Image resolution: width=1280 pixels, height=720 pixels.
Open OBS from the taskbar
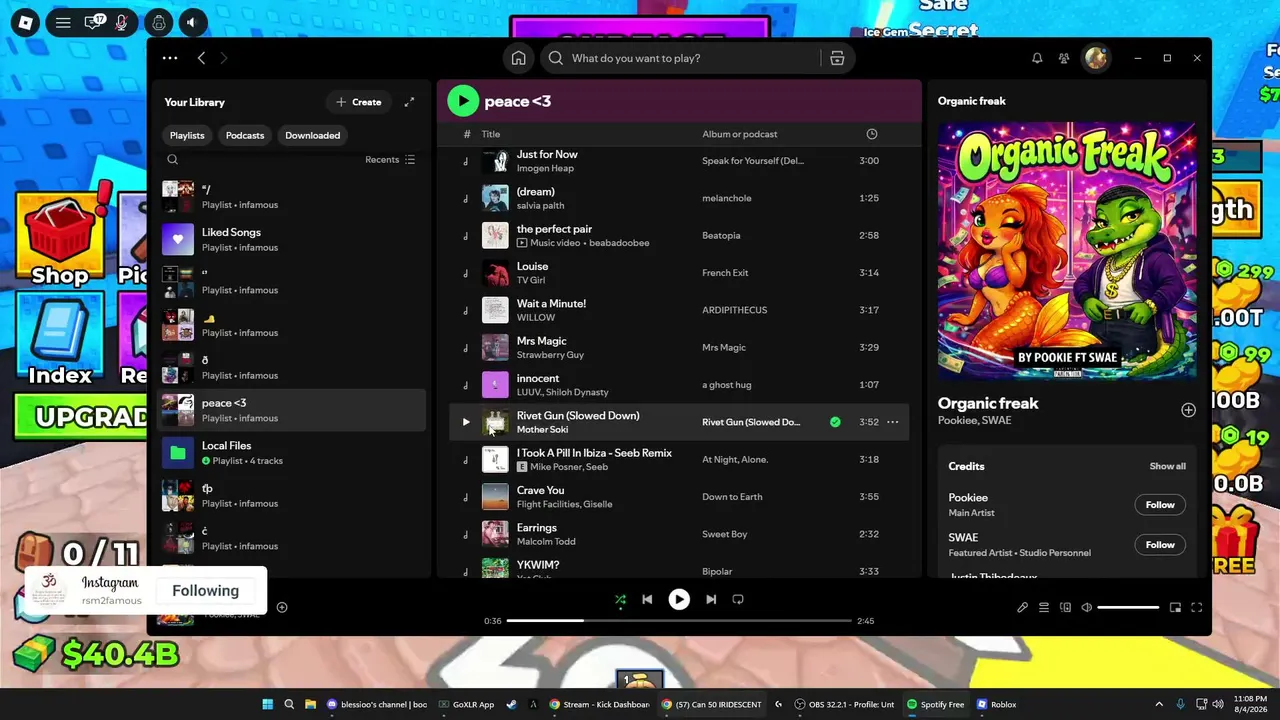845,704
